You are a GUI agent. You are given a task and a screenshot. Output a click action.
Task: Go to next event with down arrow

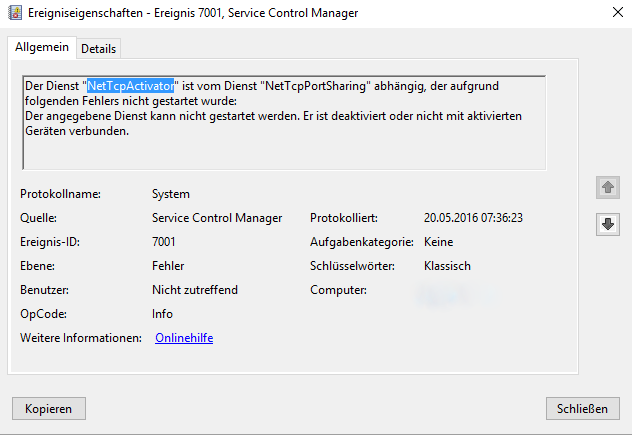(607, 224)
